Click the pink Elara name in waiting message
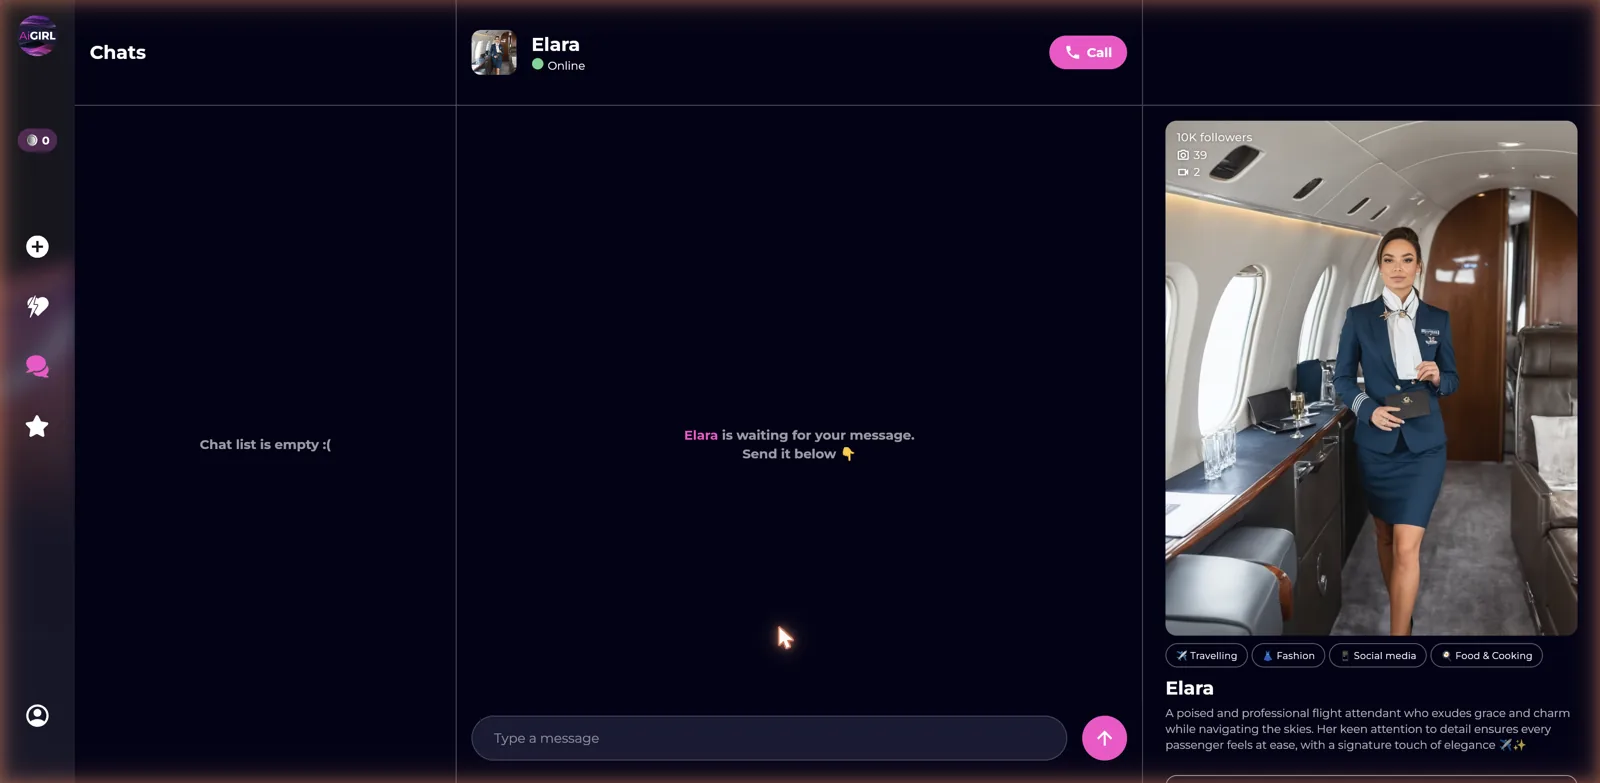Viewport: 1600px width, 783px height. (700, 435)
